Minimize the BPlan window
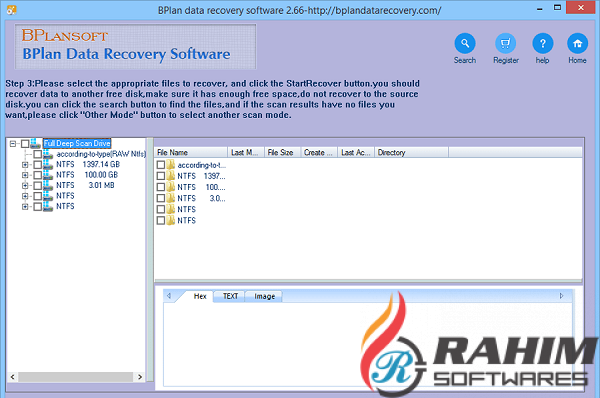 [540, 8]
